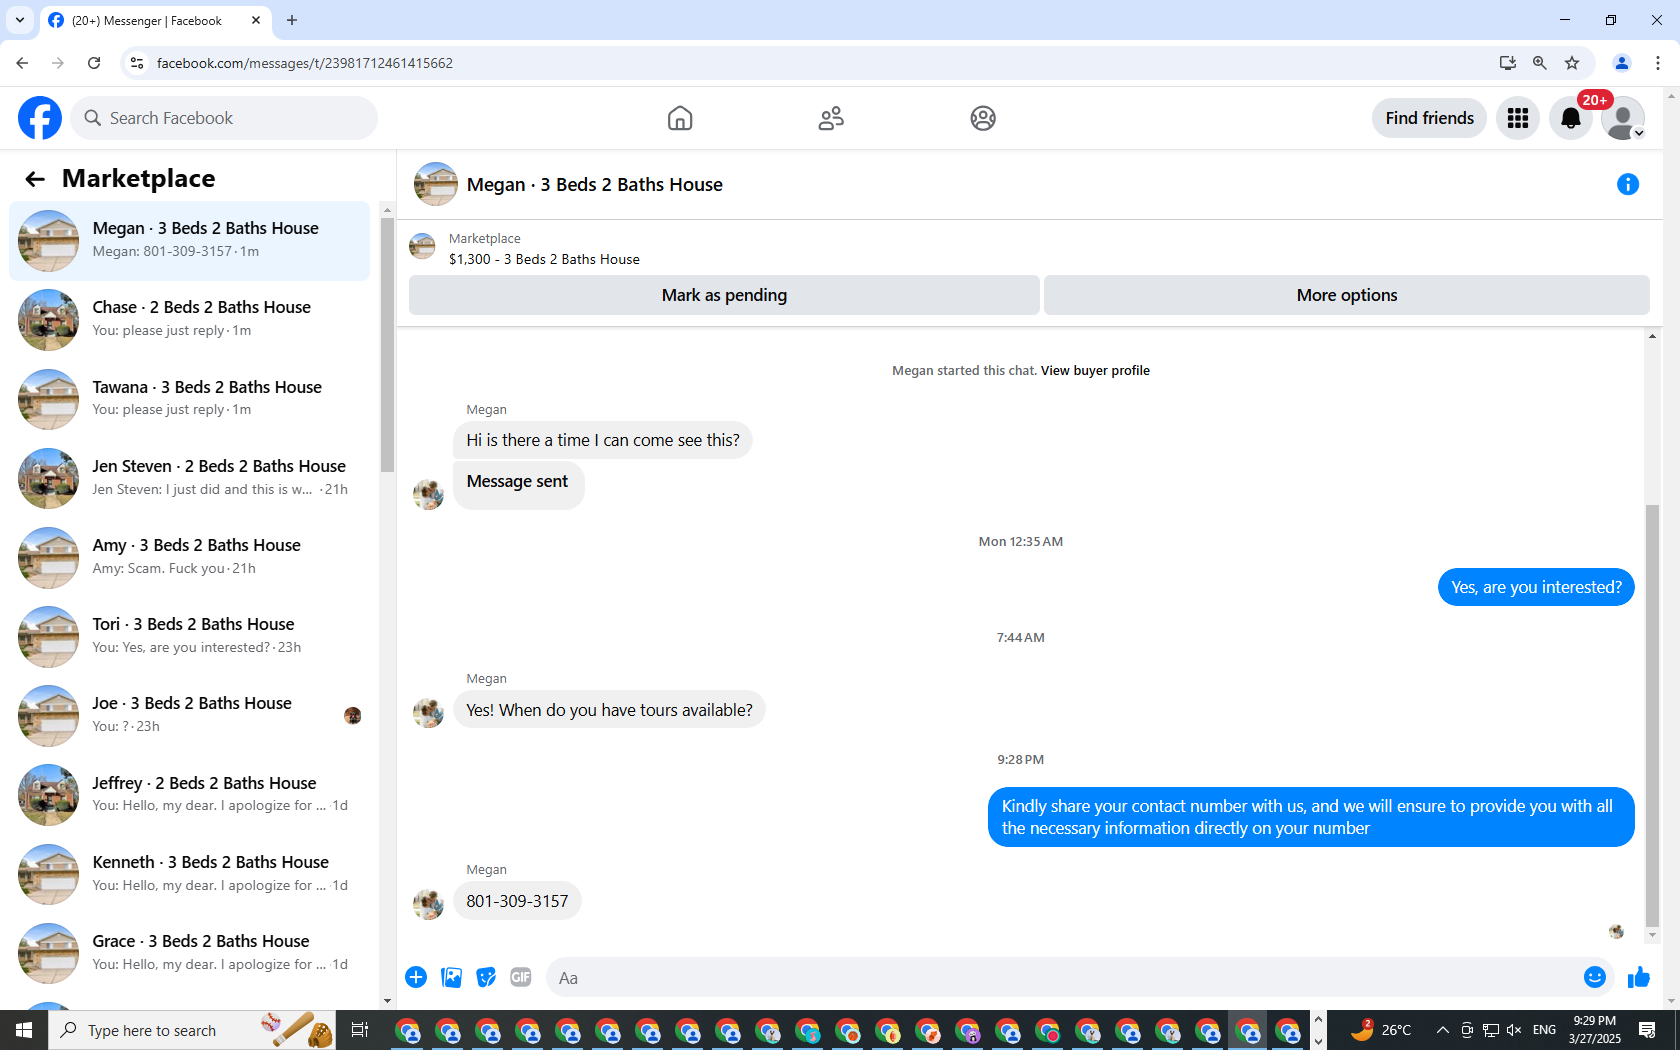Image resolution: width=1680 pixels, height=1050 pixels.
Task: Open the Friends icon in top navigation
Action: click(831, 118)
